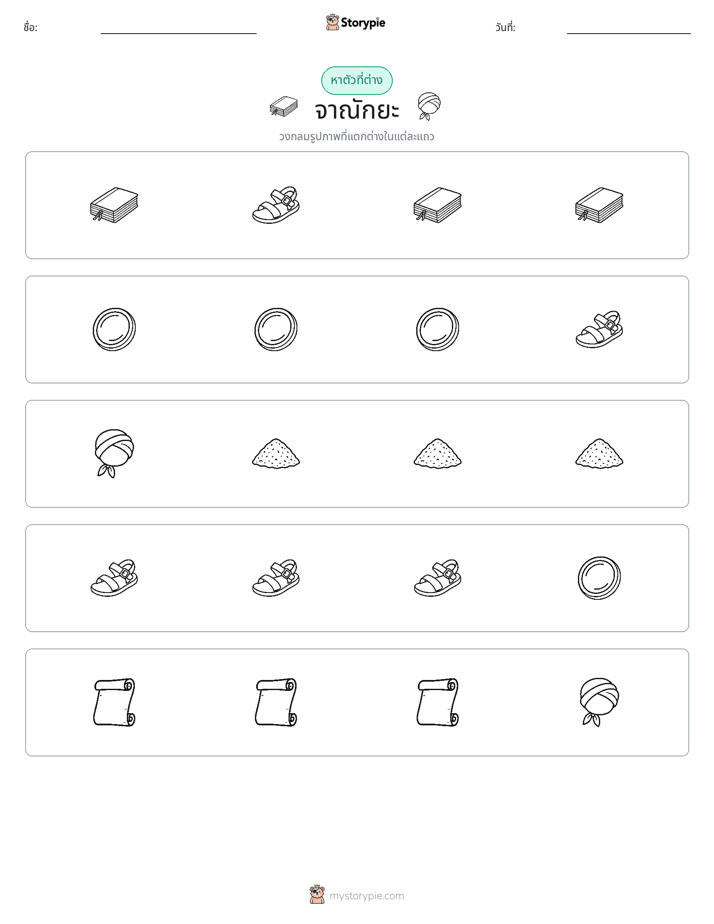Select the first scroll in the bottom row

click(x=114, y=702)
